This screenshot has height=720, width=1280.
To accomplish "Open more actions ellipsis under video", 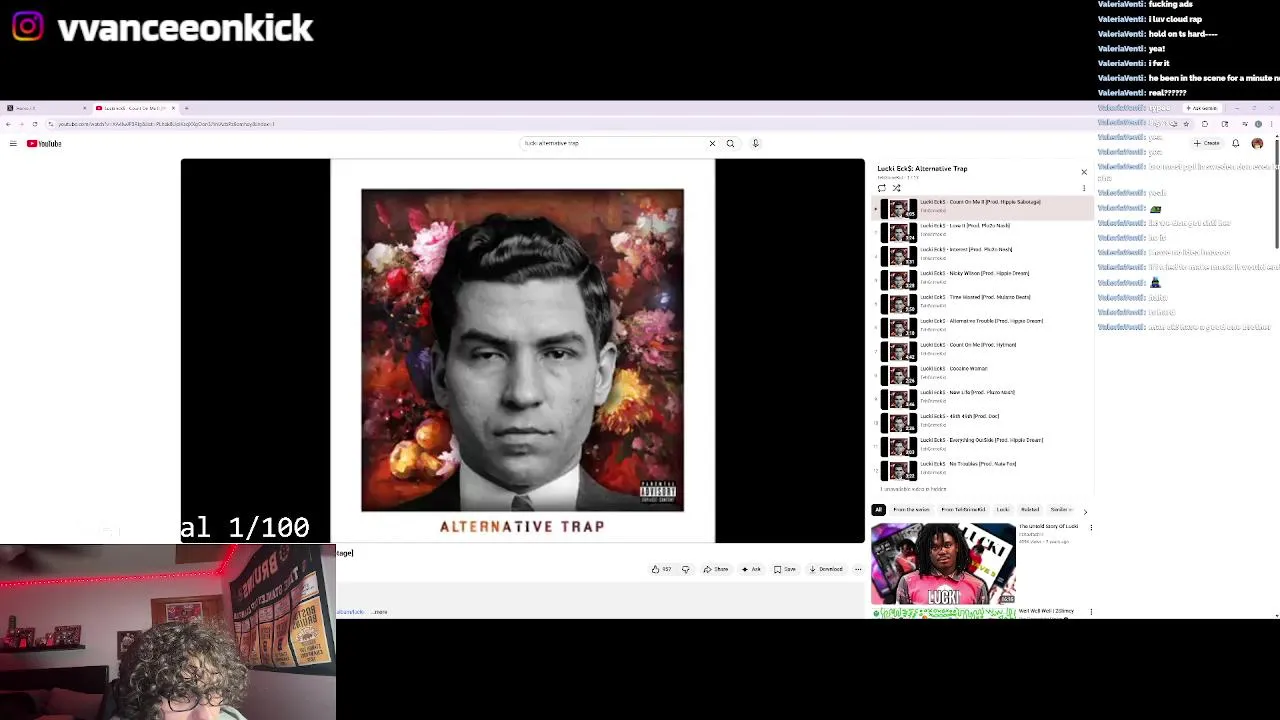I will 858,569.
